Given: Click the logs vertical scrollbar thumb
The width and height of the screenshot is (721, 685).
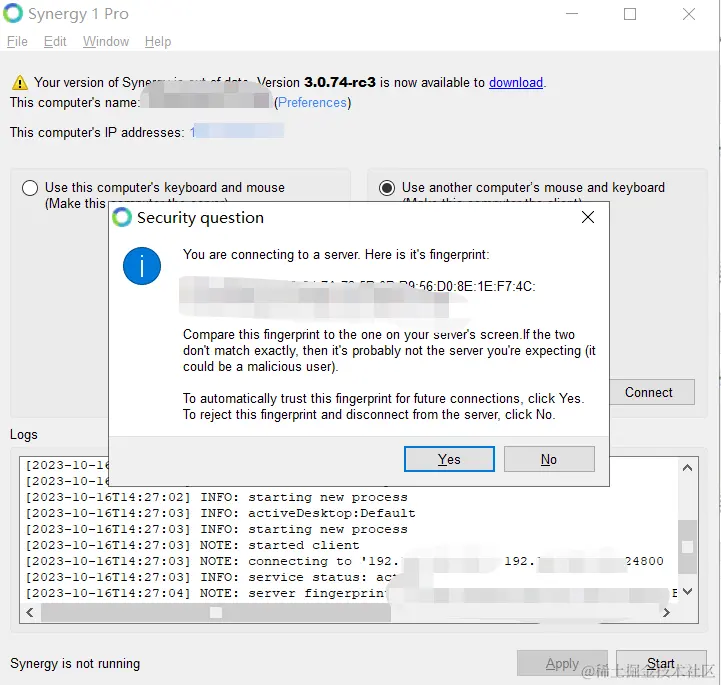Looking at the screenshot, I should 687,547.
